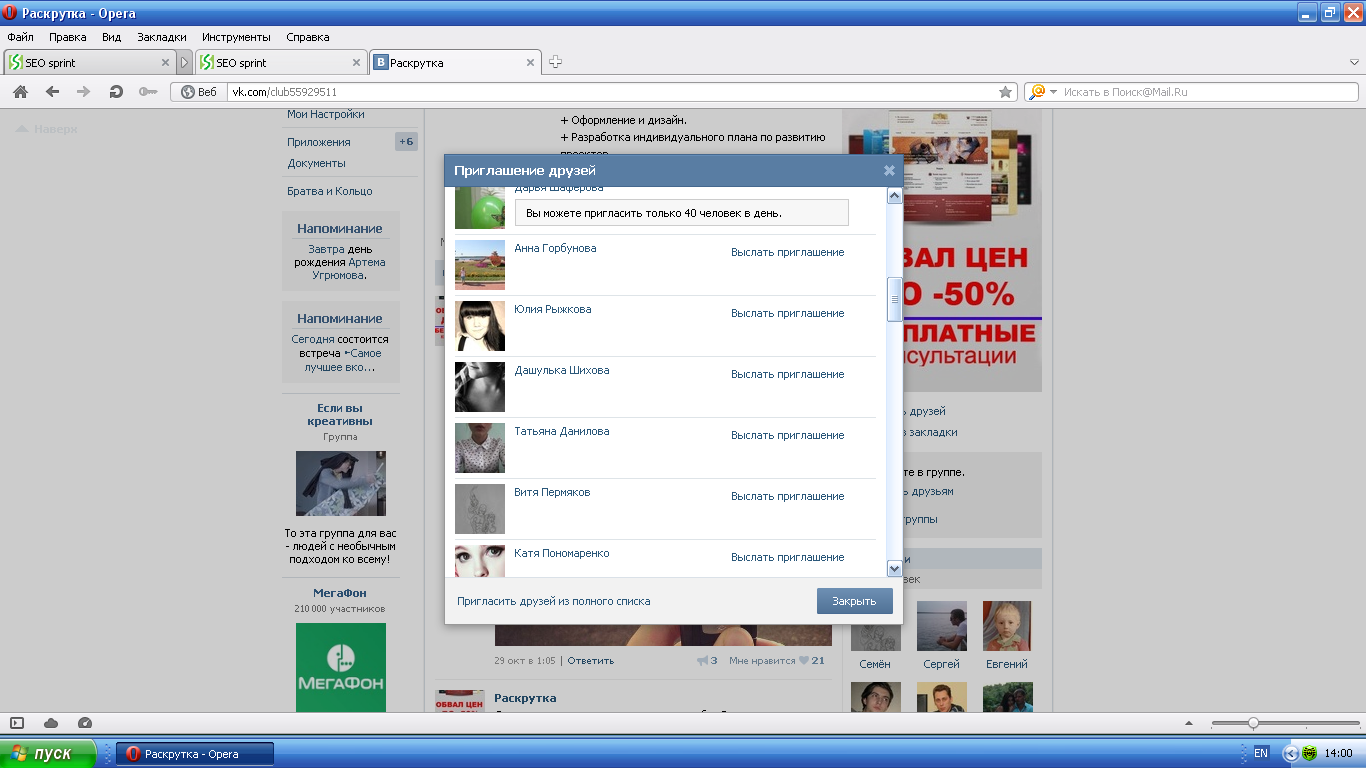Click the zoom slider handle

coord(1253,723)
